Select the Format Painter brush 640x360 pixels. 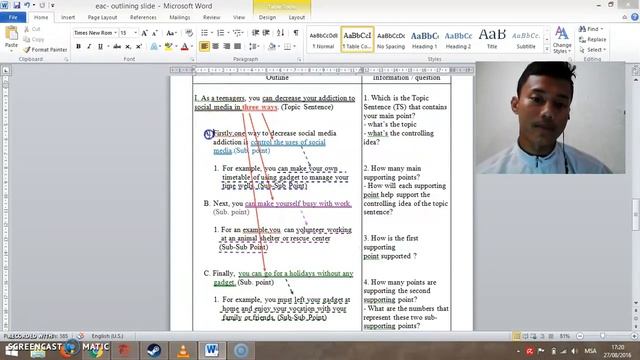45,49
